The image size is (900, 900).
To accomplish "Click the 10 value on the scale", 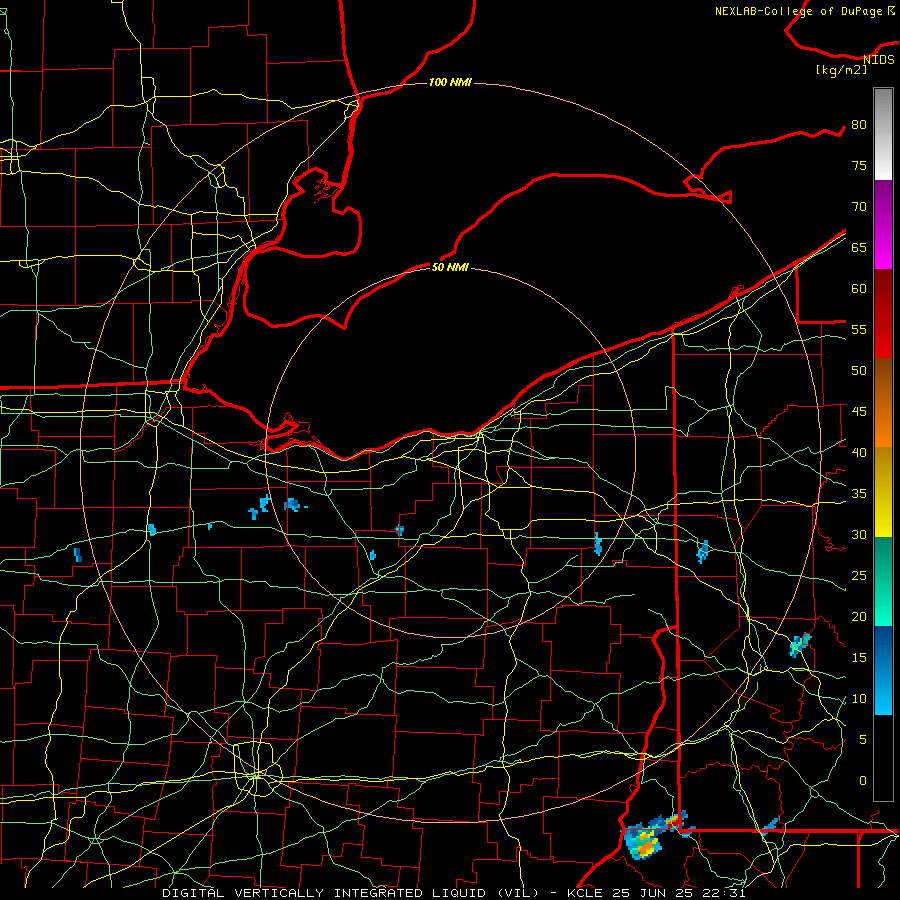I will [x=859, y=699].
